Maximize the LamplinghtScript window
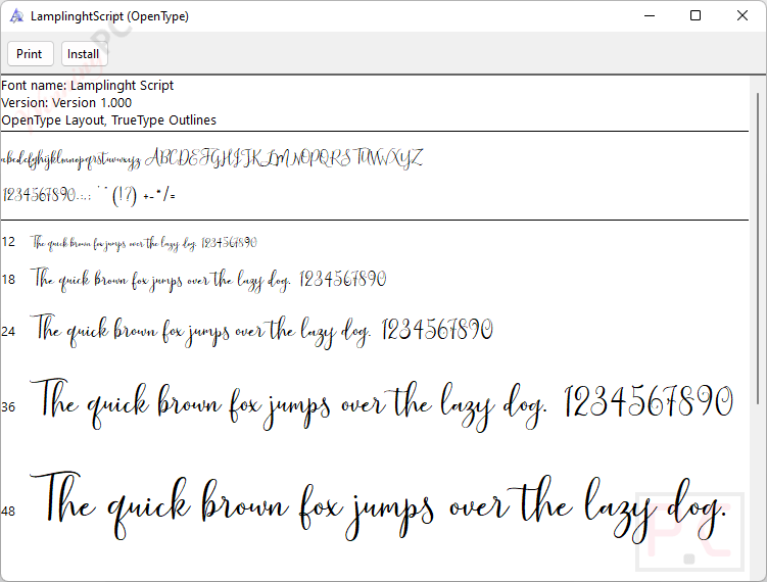This screenshot has width=767, height=582. click(695, 16)
